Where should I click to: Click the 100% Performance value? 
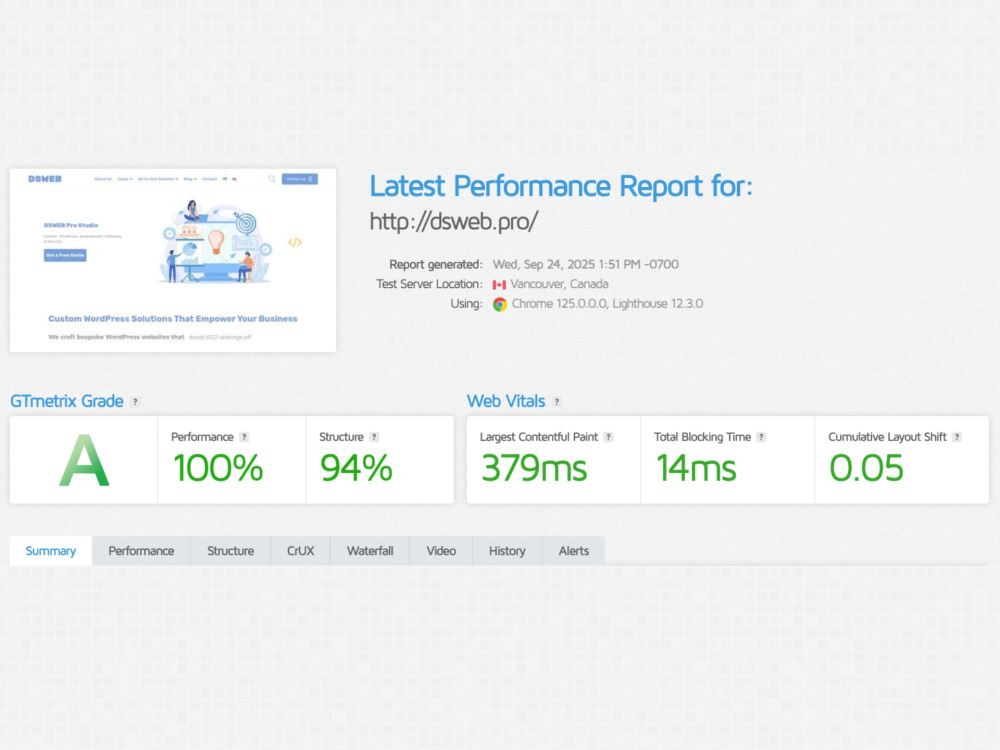218,467
